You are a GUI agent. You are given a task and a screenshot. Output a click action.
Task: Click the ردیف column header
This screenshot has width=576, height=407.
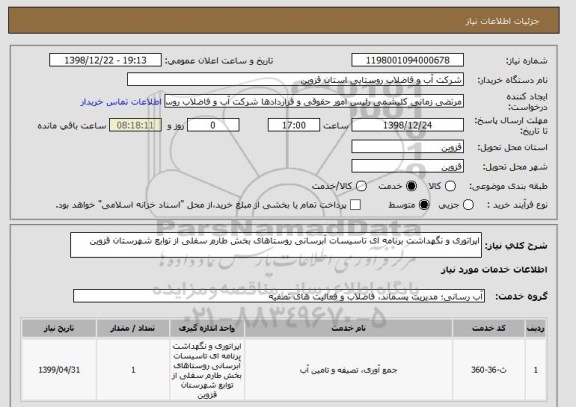tap(536, 328)
